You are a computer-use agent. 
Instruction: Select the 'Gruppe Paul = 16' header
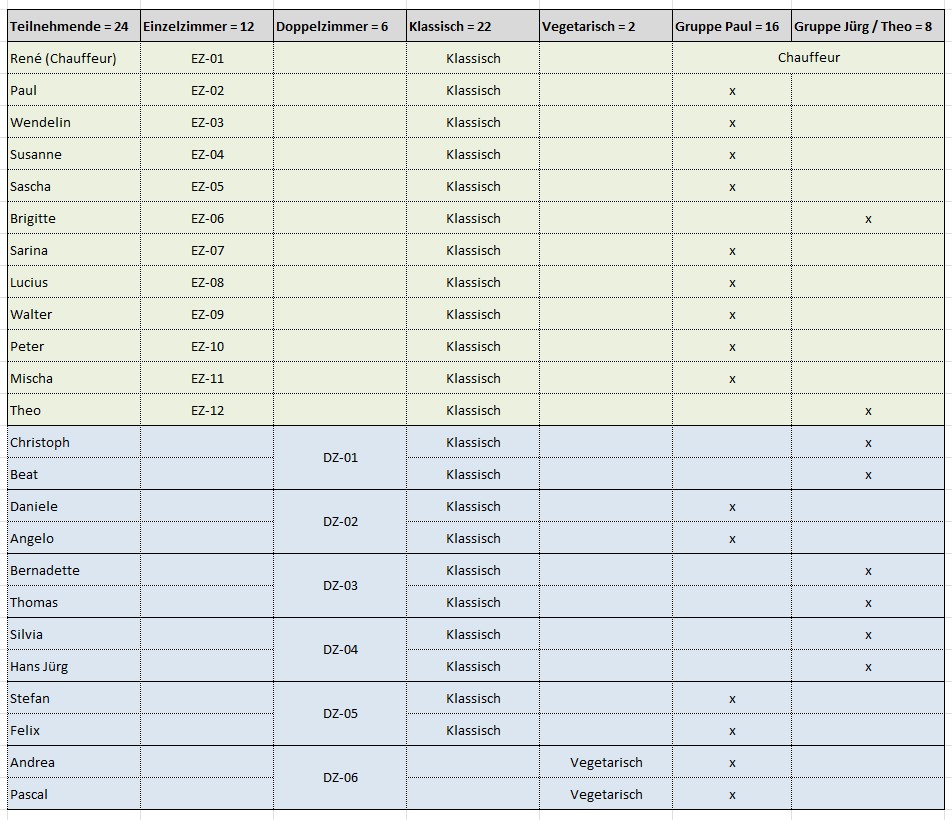click(731, 27)
